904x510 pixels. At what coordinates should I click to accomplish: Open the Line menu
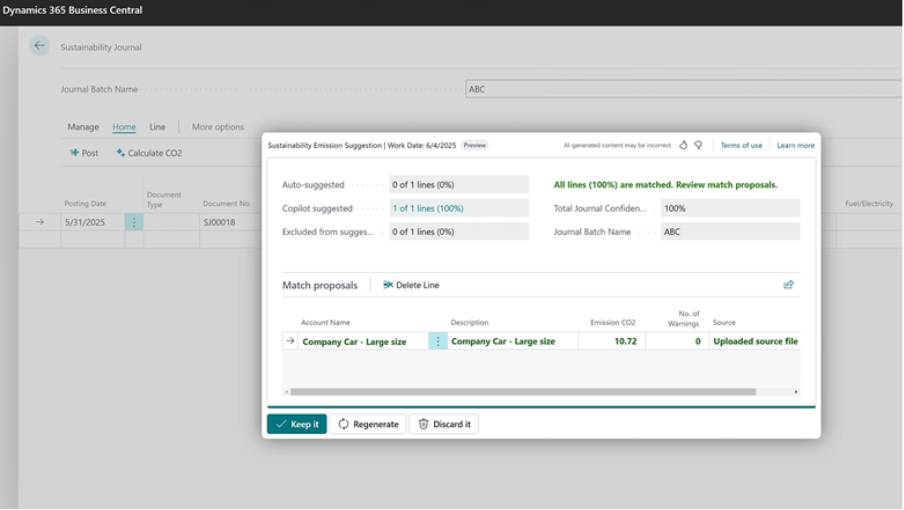point(157,127)
